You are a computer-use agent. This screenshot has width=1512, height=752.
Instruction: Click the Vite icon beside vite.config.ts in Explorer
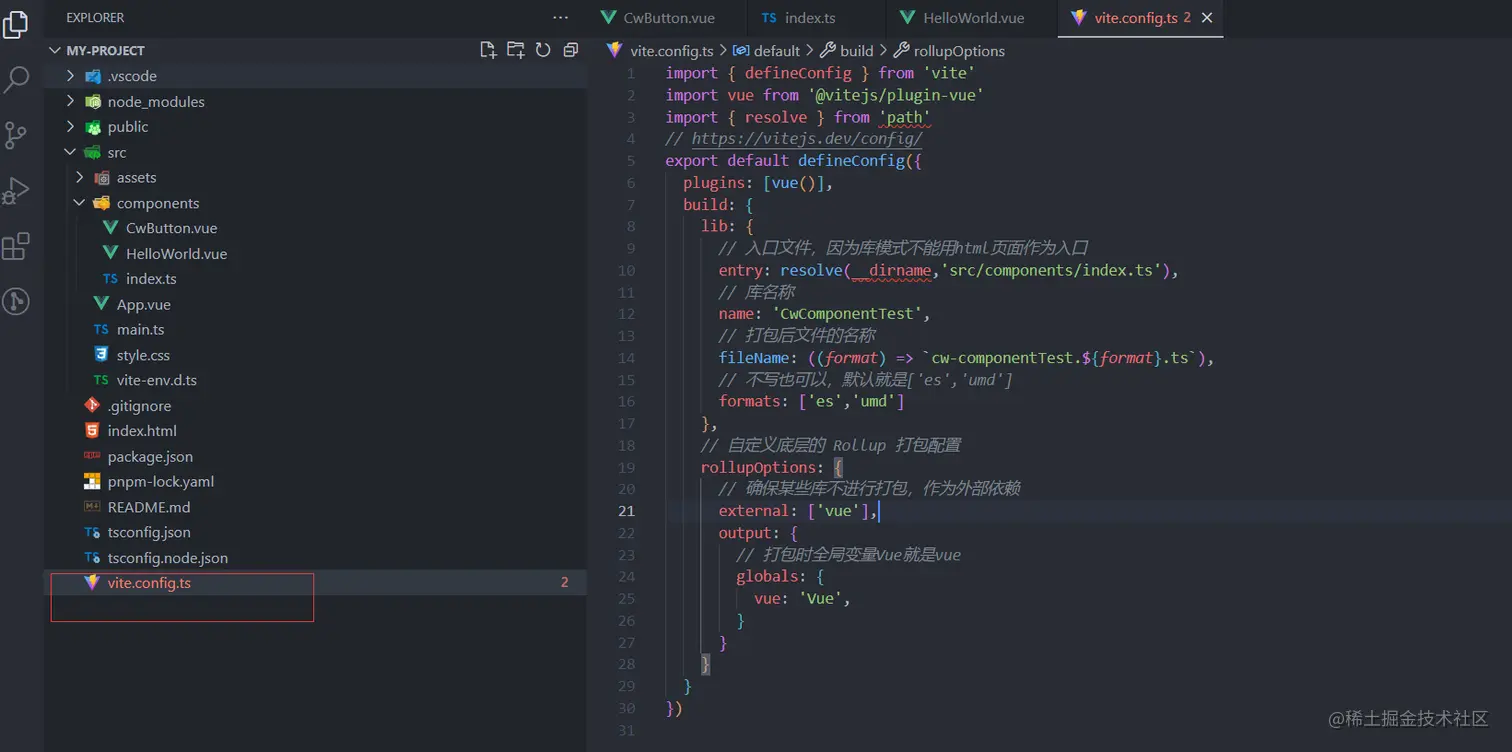[x=92, y=583]
